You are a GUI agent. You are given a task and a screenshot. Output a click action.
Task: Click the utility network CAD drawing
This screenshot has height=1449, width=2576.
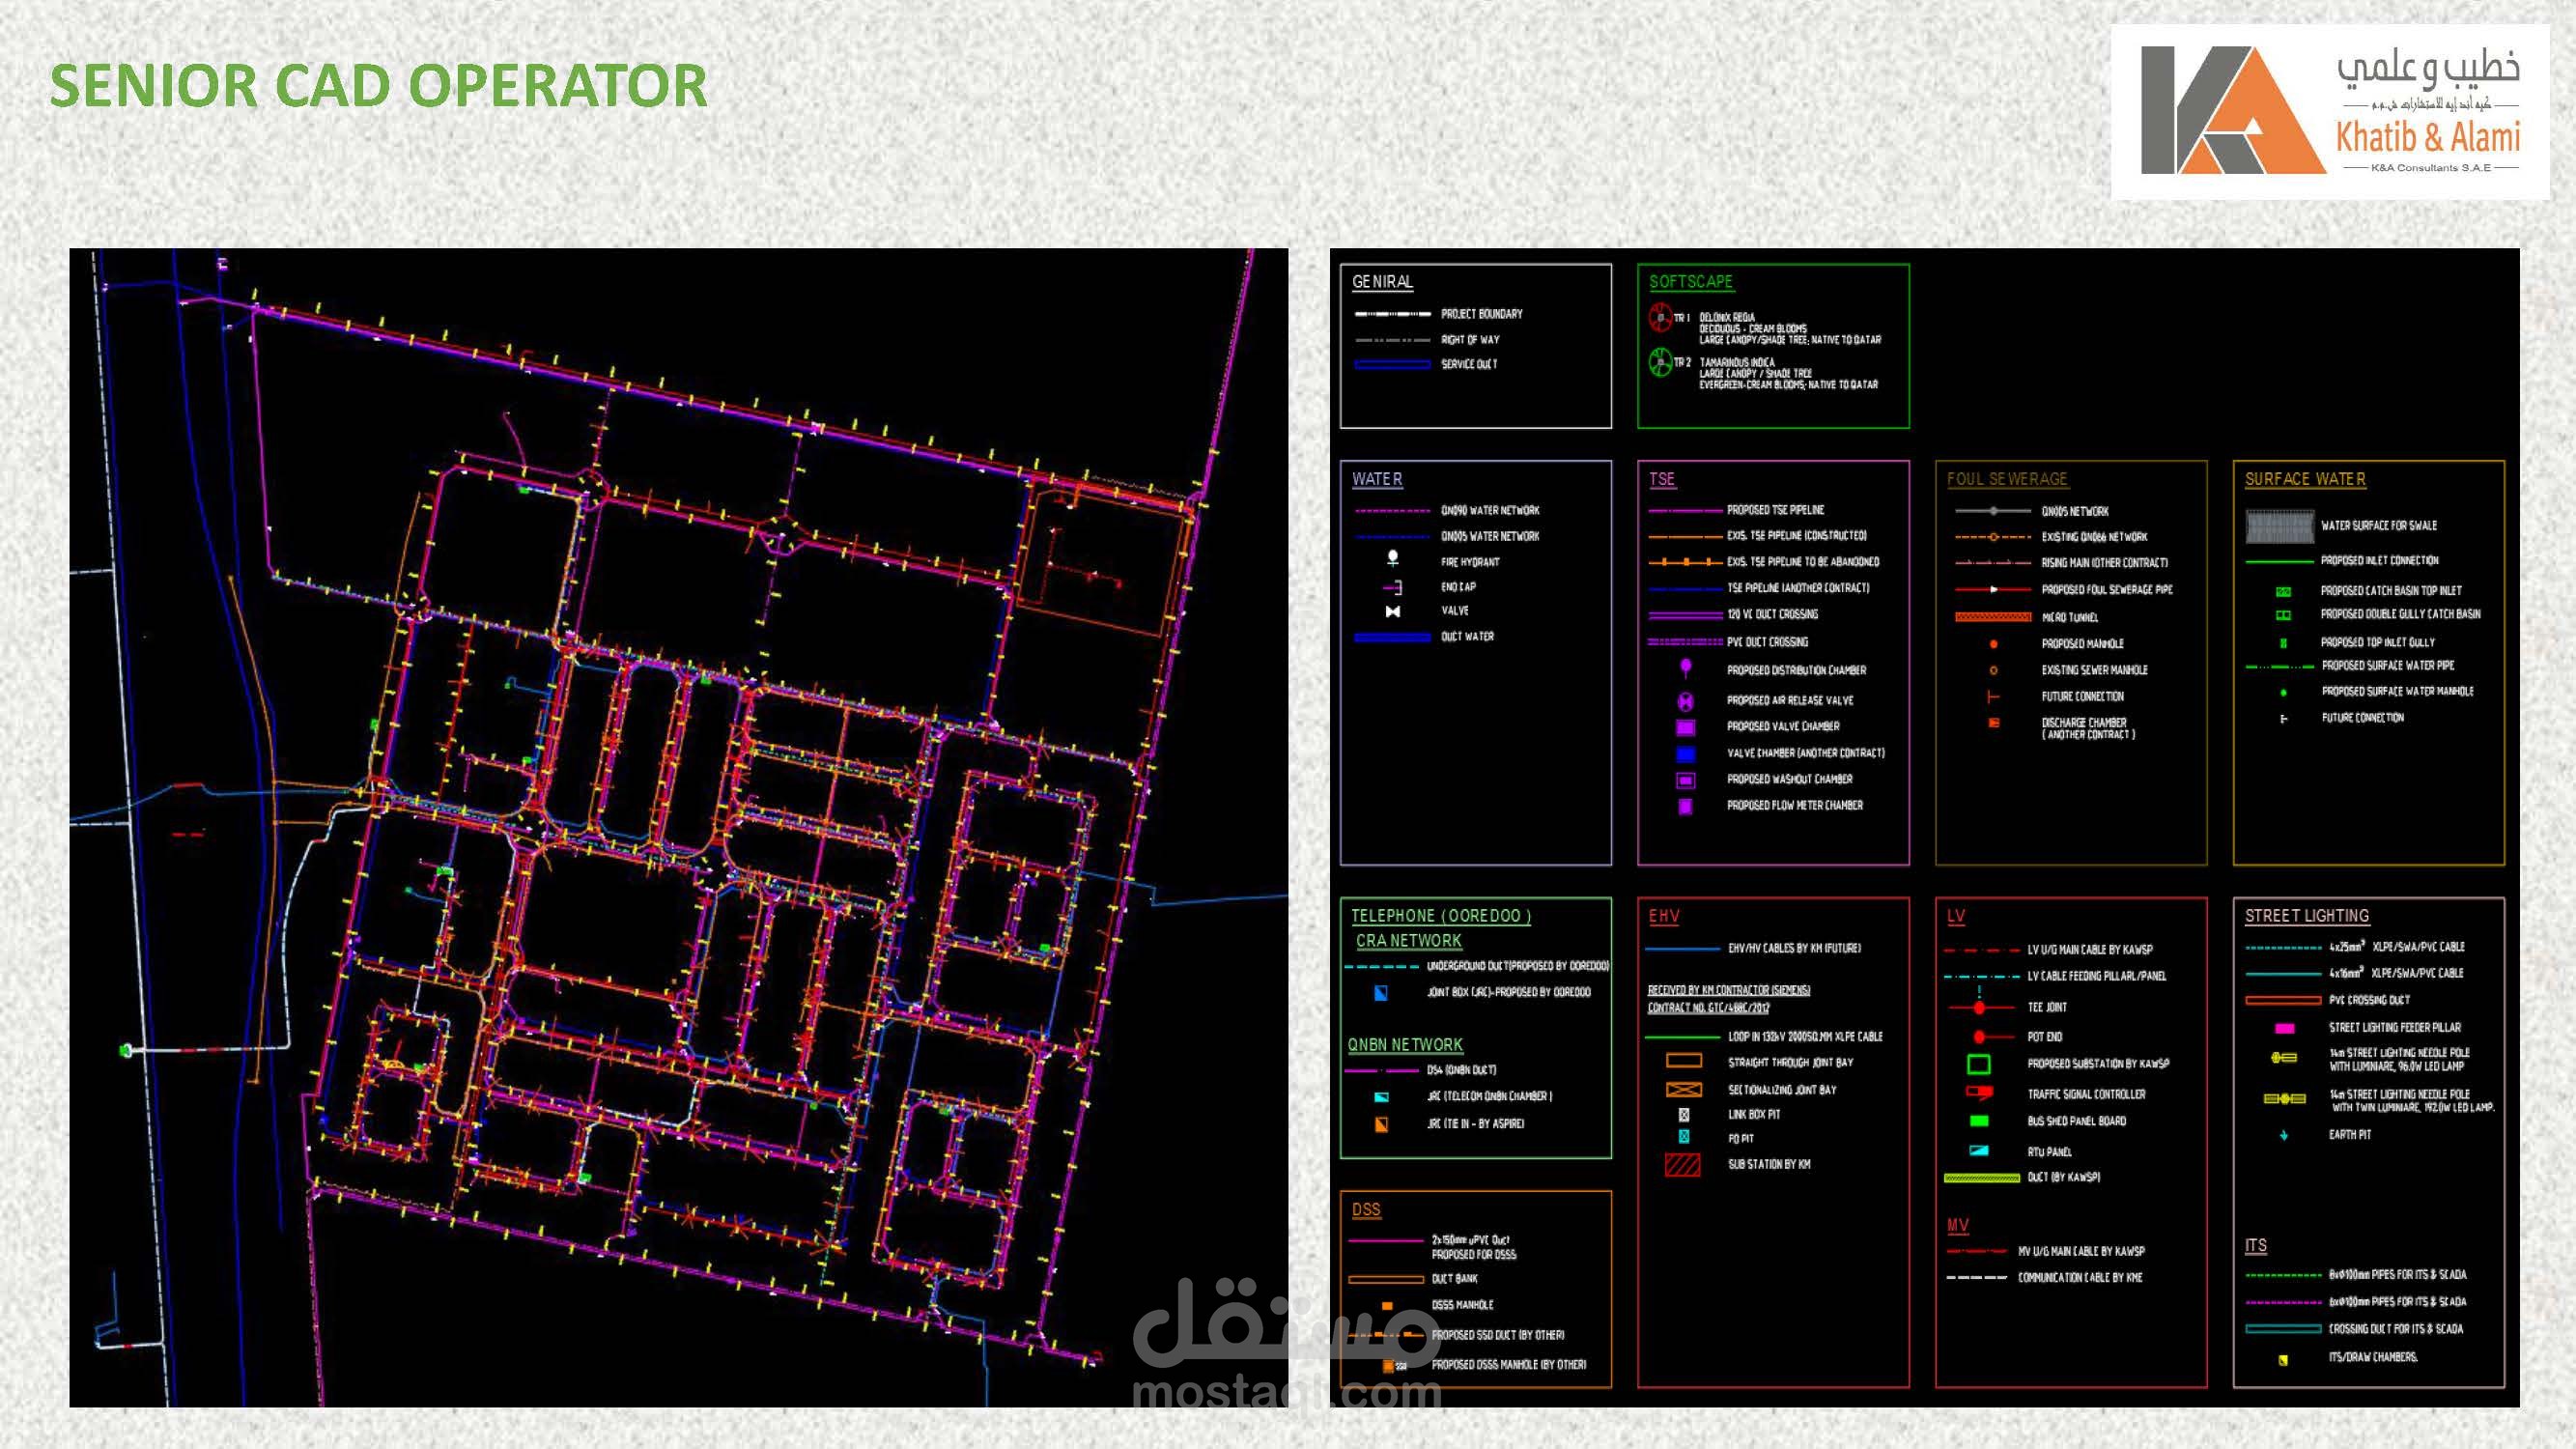(678, 827)
